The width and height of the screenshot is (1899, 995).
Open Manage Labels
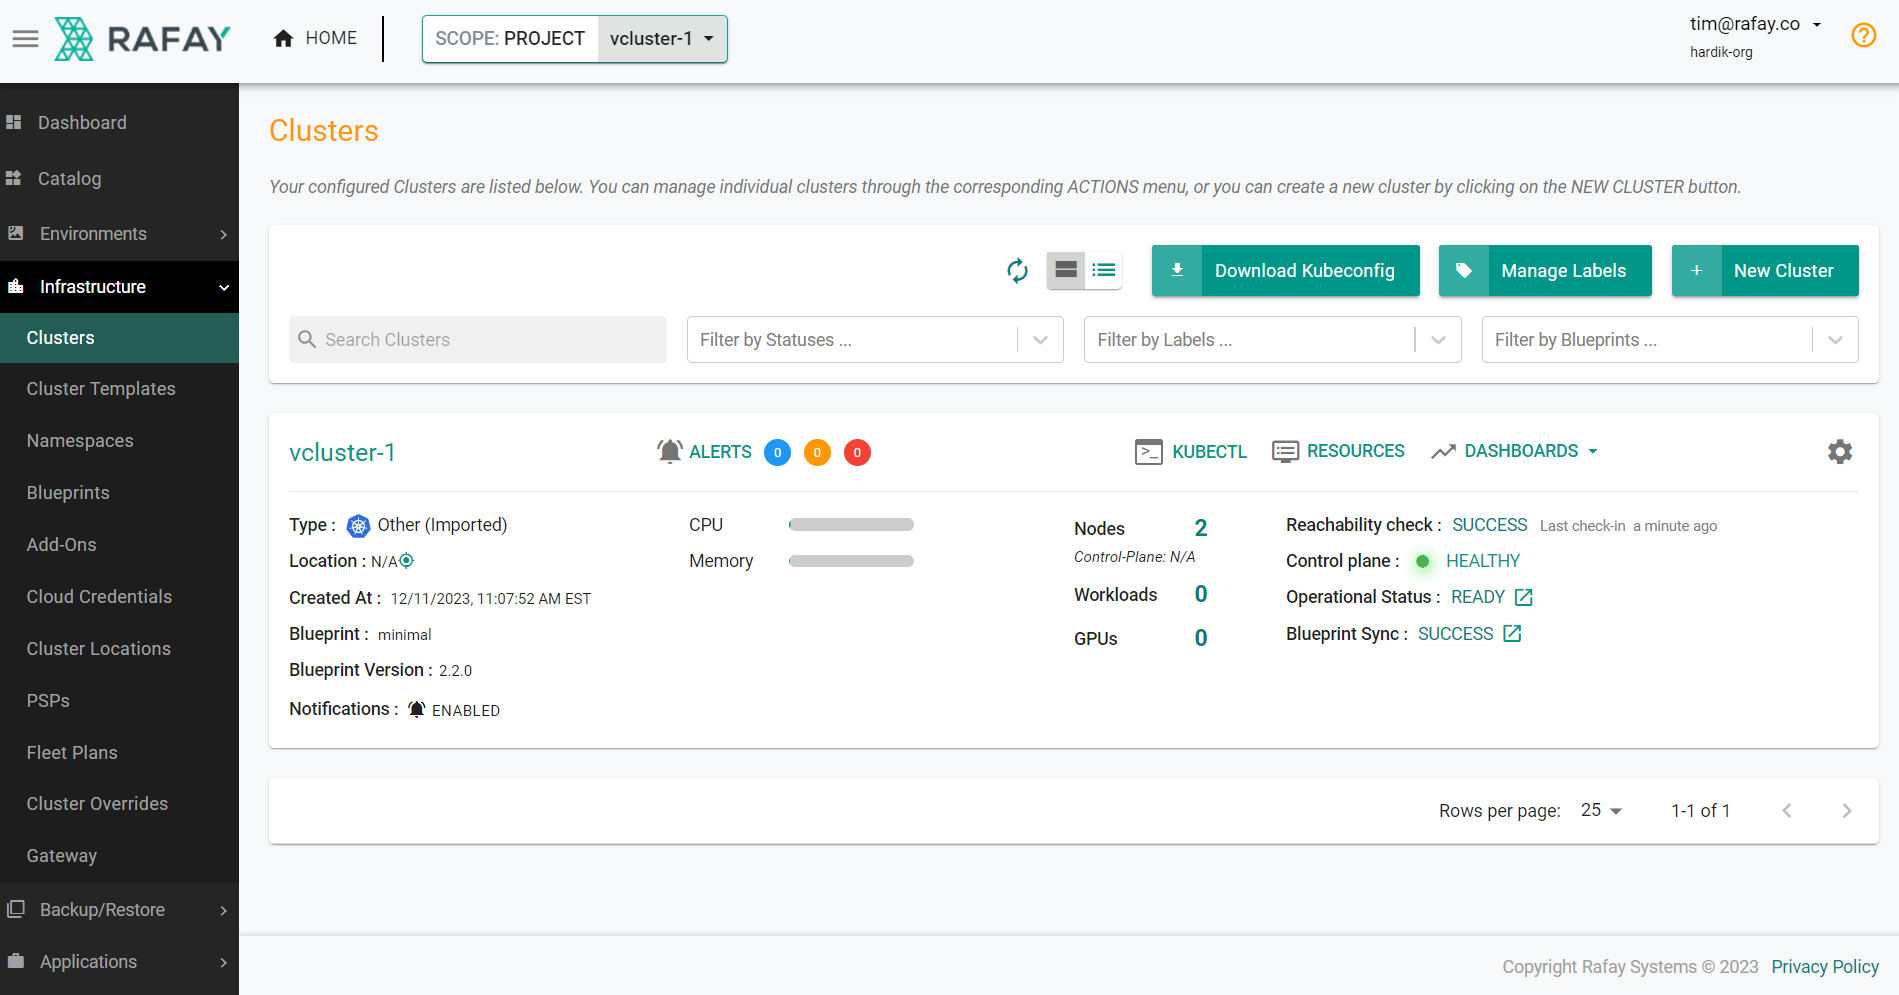1545,270
